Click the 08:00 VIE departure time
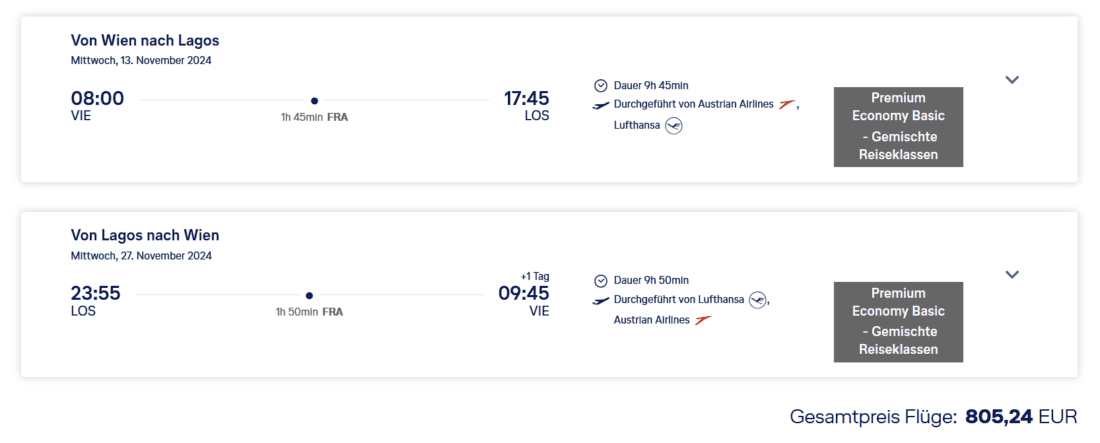 [97, 99]
